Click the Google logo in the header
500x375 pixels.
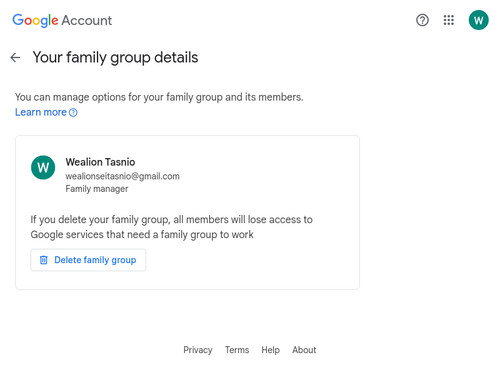[35, 20]
